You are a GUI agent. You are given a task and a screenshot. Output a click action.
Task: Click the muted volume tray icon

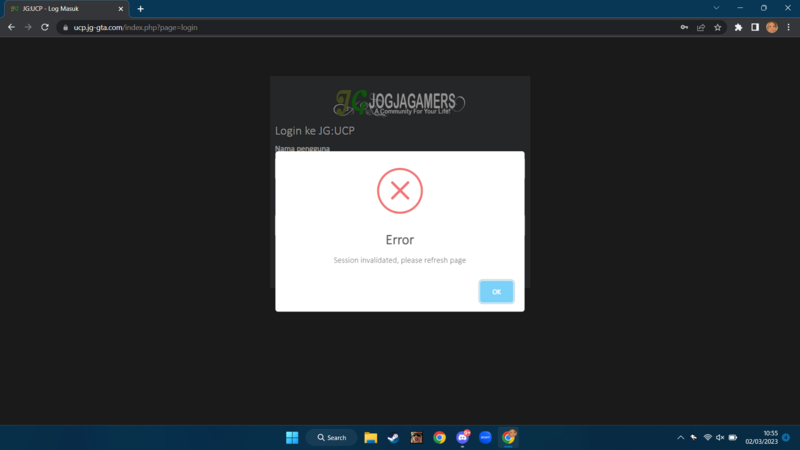click(720, 437)
